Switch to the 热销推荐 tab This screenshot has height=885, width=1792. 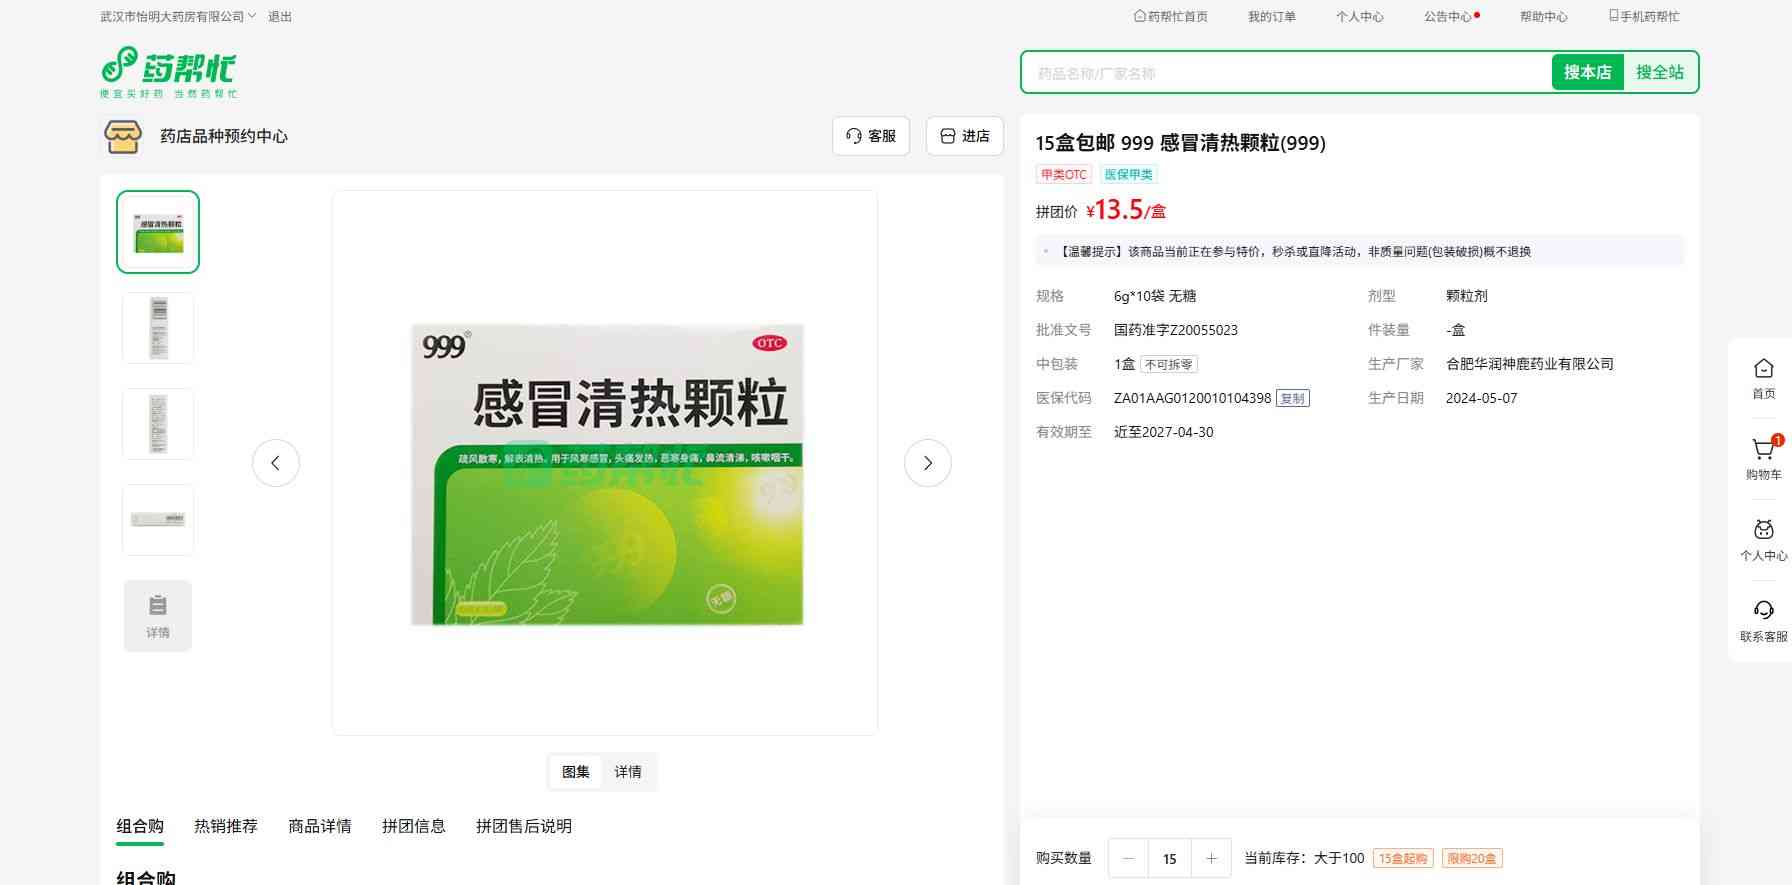(x=226, y=826)
